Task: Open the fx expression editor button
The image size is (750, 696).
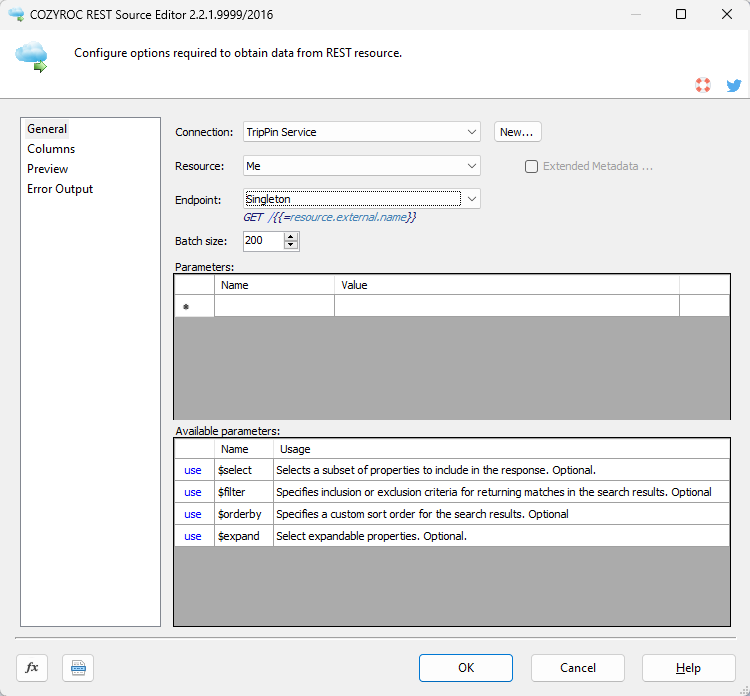Action: coord(32,667)
